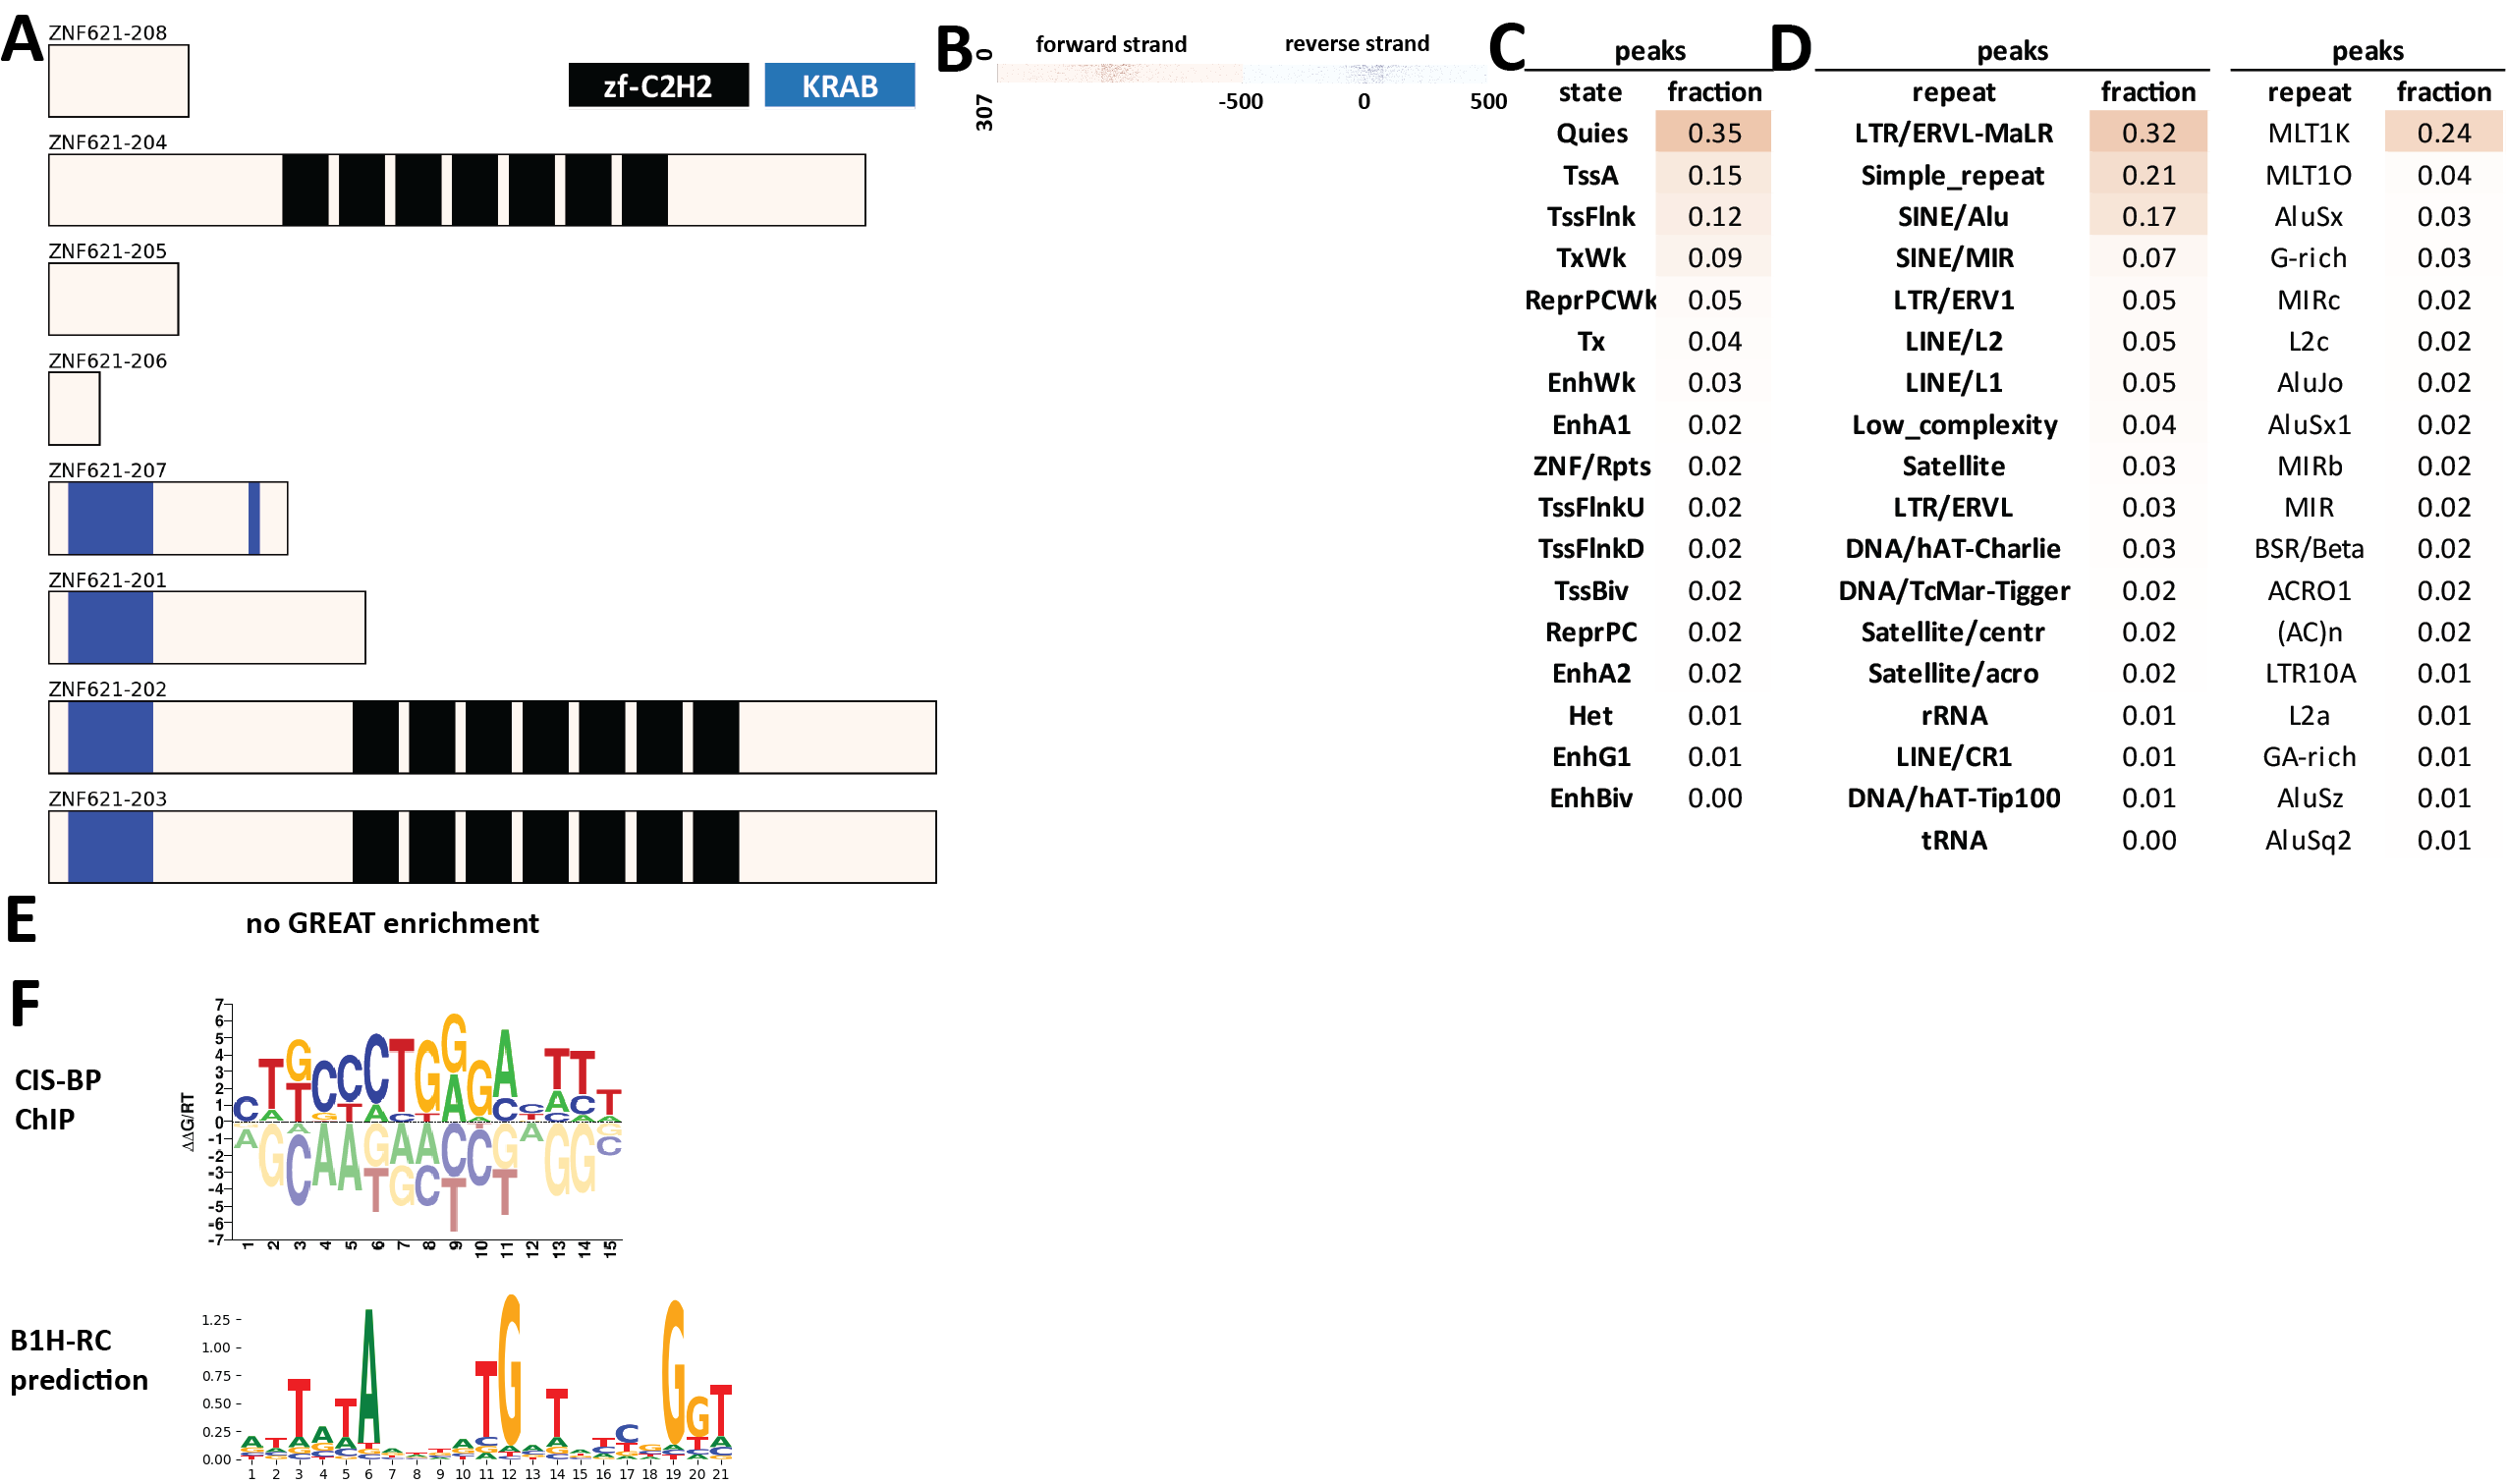Click the B1H-RC prediction motif logo
2506x1484 pixels.
(x=467, y=1385)
